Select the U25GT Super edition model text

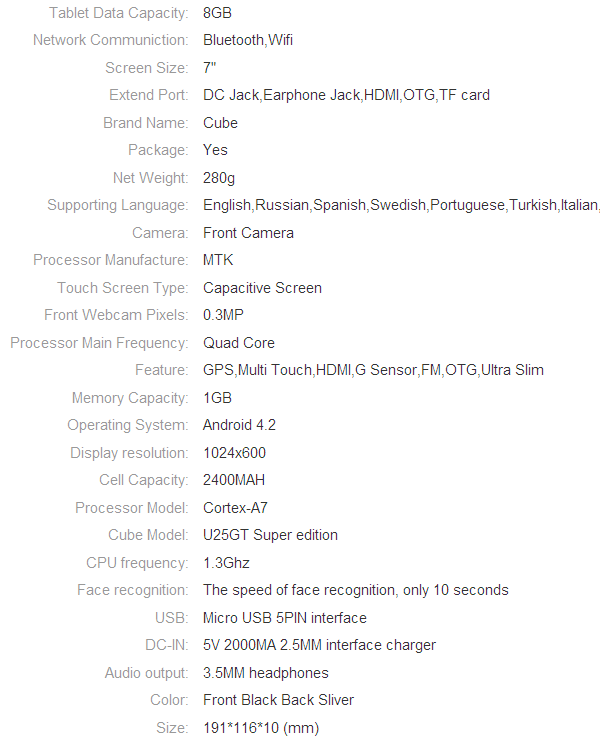click(x=271, y=535)
